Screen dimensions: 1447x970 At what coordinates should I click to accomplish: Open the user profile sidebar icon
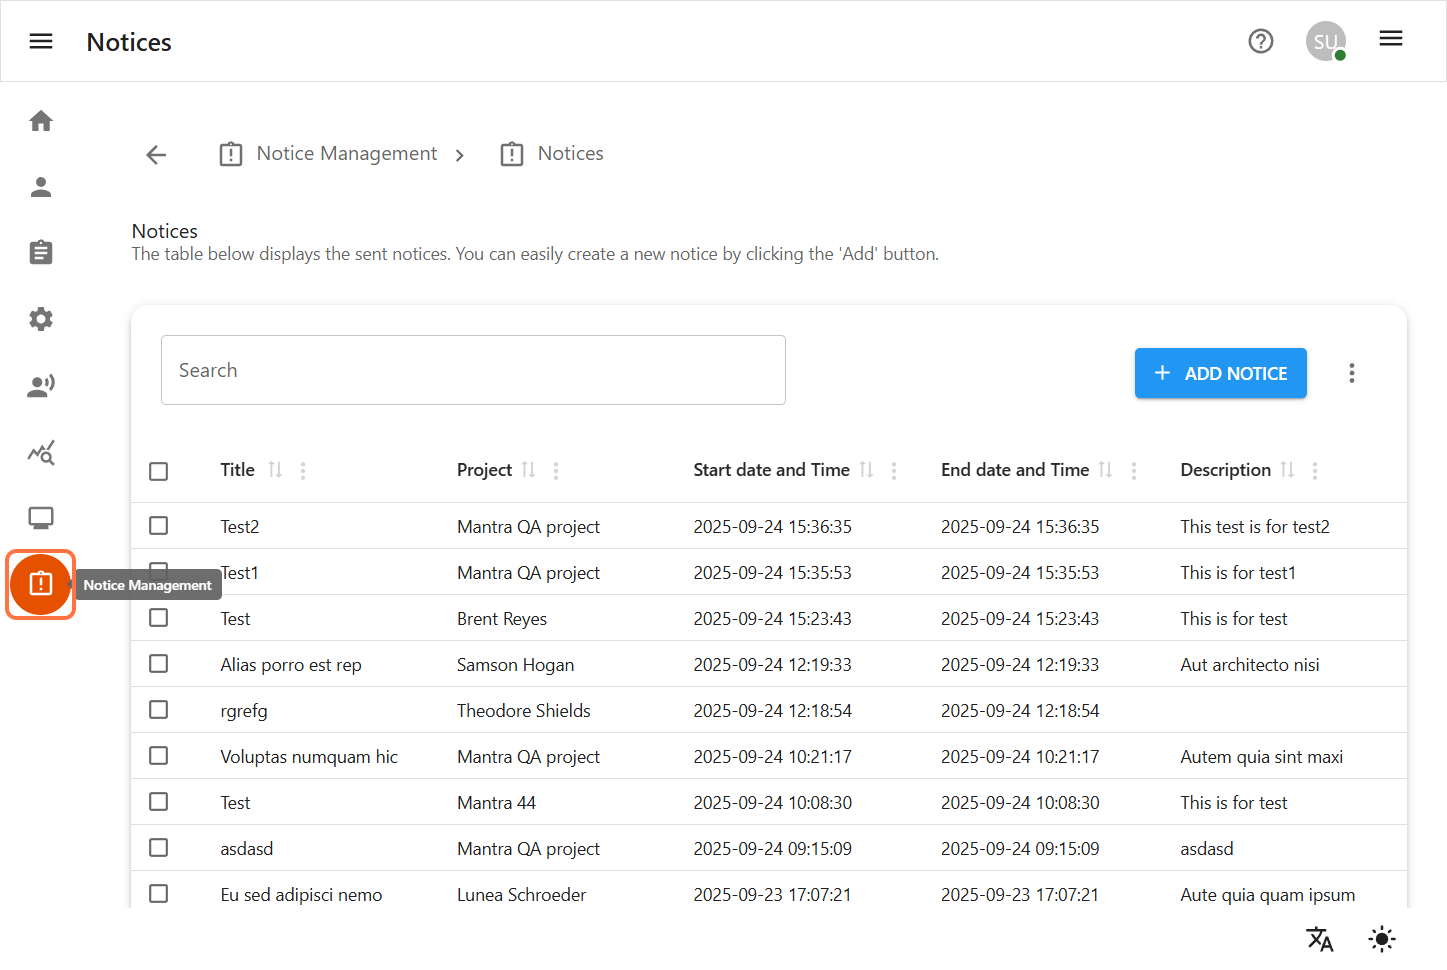(41, 187)
